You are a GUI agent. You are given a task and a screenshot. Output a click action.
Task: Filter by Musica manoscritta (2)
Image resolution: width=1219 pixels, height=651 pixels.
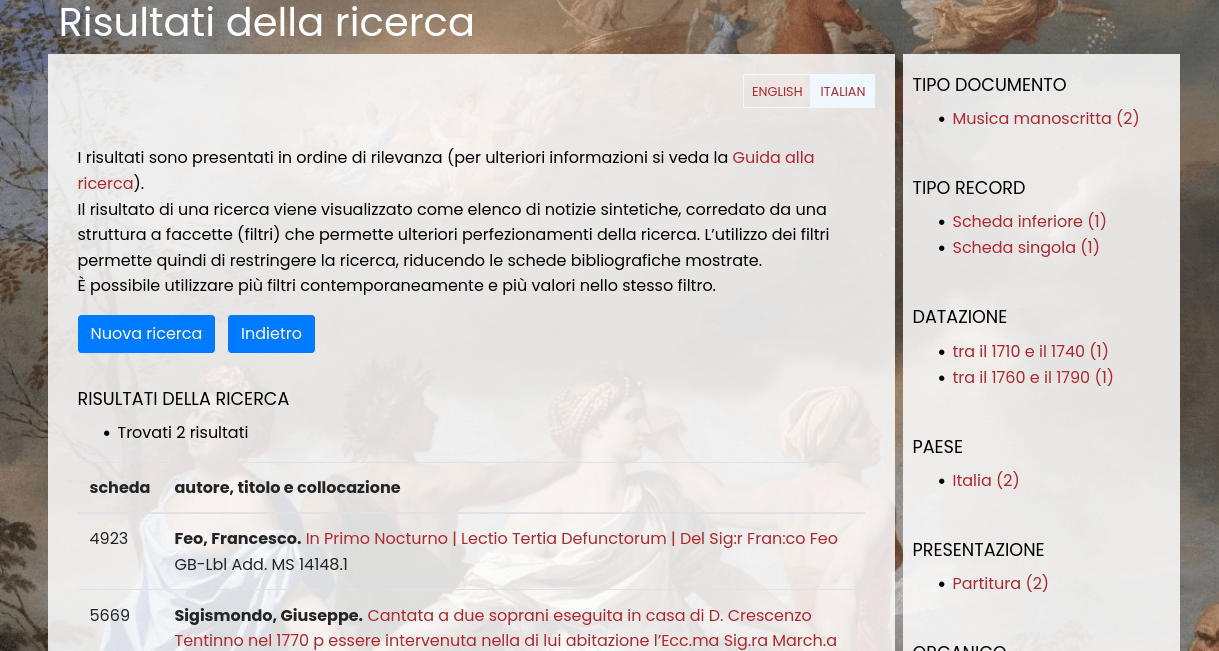[1045, 118]
